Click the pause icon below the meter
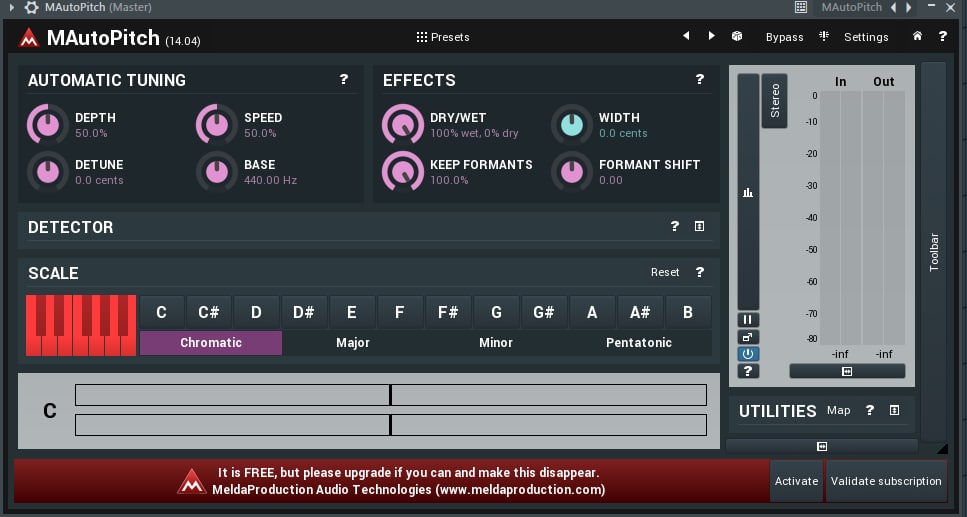Viewport: 967px width, 517px height. point(747,320)
